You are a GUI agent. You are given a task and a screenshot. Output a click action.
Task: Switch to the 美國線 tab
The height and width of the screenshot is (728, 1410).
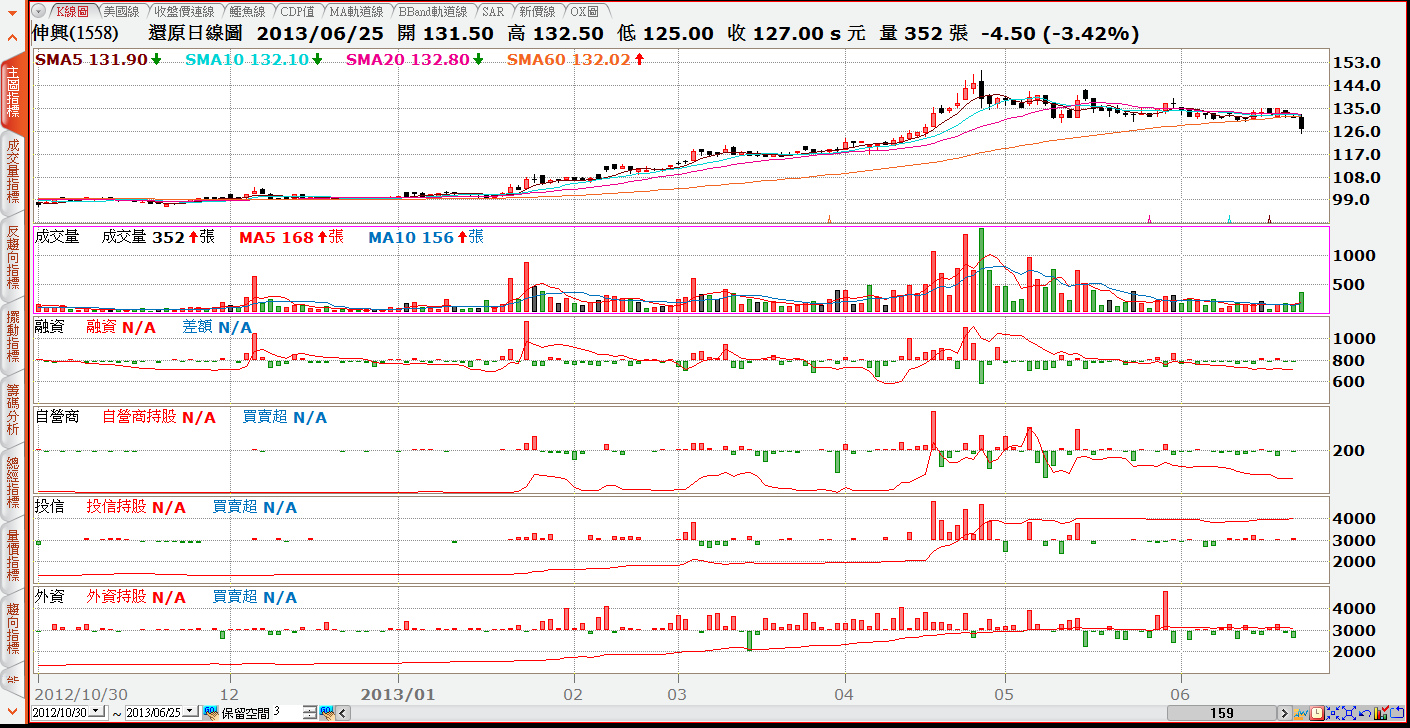tap(121, 11)
